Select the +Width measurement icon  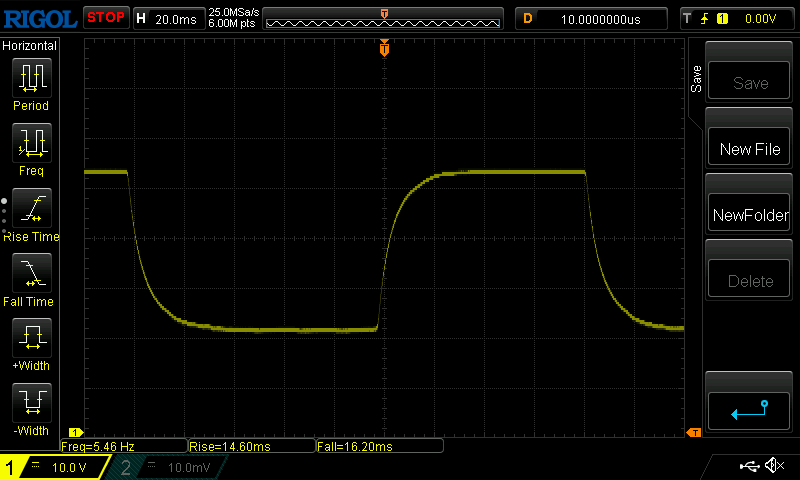click(31, 338)
